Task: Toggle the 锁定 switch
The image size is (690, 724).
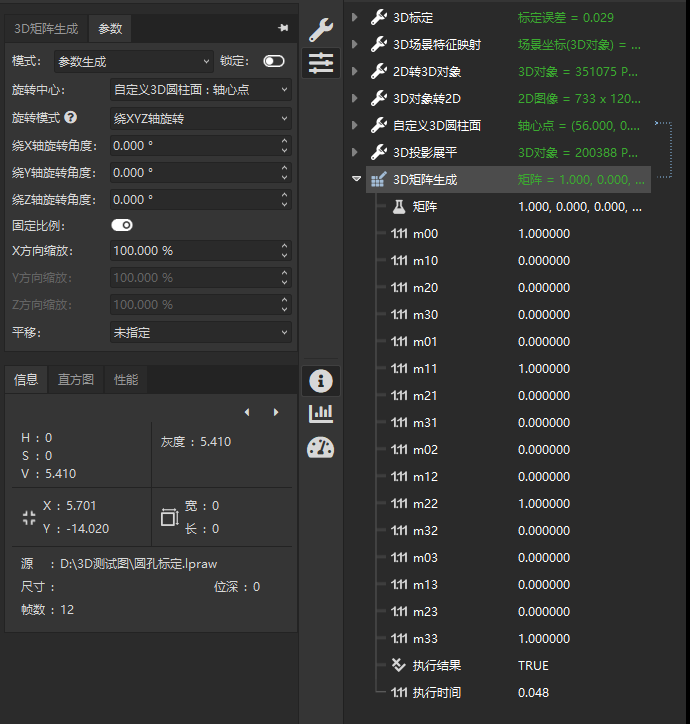Action: [x=273, y=61]
